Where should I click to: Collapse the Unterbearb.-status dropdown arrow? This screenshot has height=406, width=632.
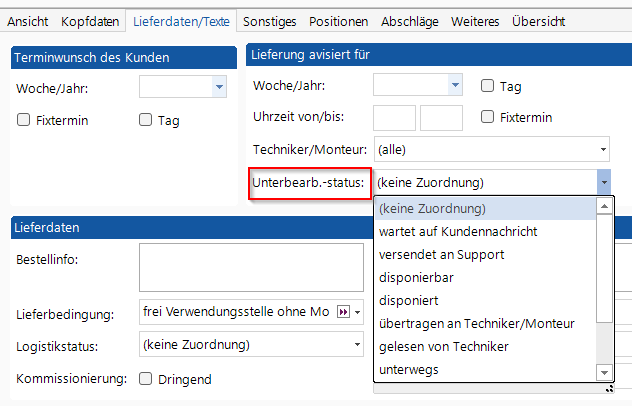coord(603,183)
